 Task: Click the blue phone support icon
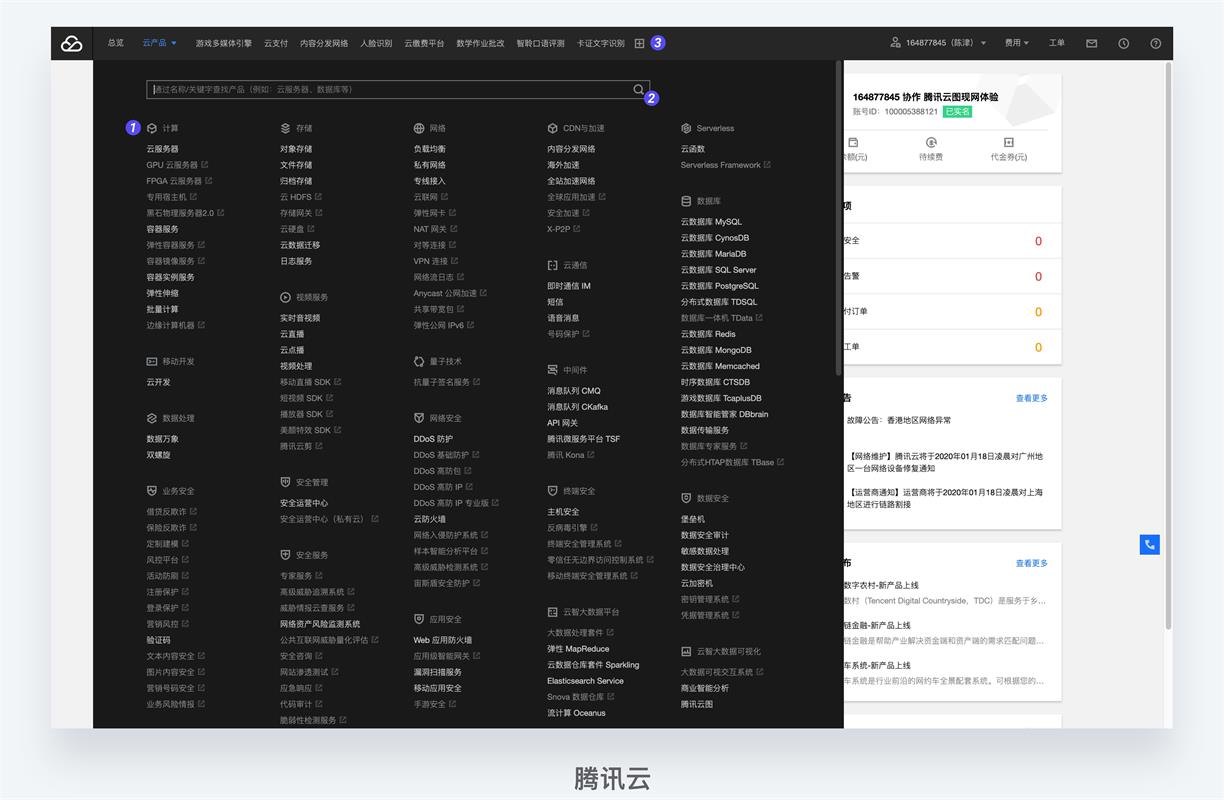pyautogui.click(x=1149, y=545)
